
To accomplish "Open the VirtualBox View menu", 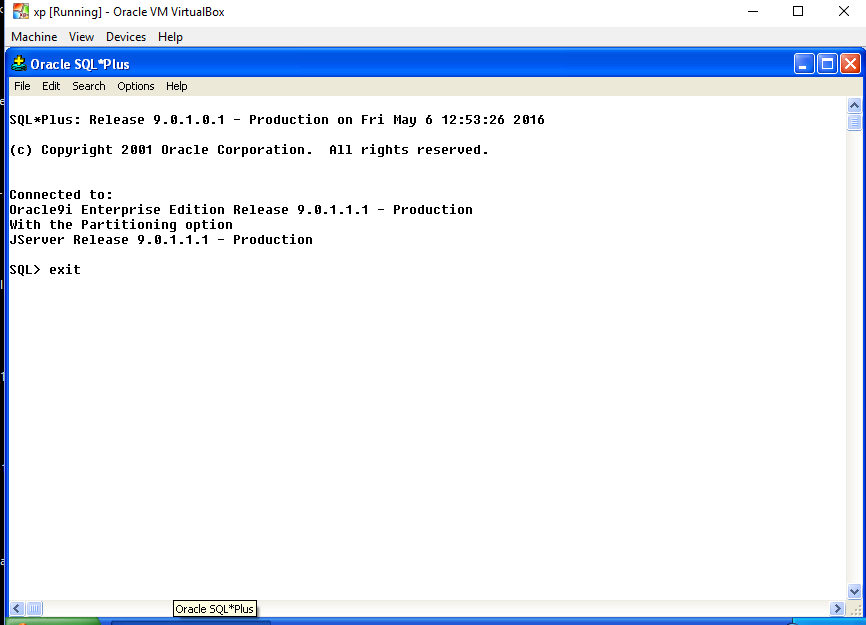I will (81, 37).
